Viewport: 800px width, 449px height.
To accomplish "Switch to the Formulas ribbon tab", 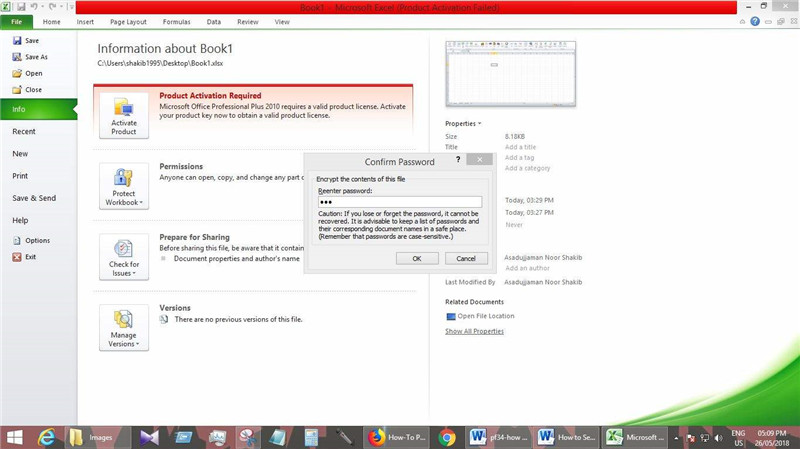I will [x=177, y=22].
